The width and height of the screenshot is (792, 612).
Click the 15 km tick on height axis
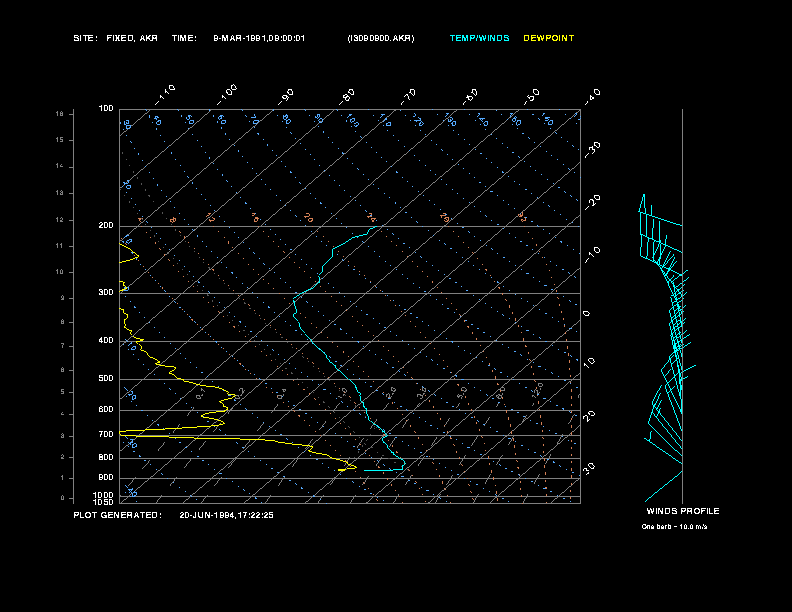pyautogui.click(x=60, y=140)
